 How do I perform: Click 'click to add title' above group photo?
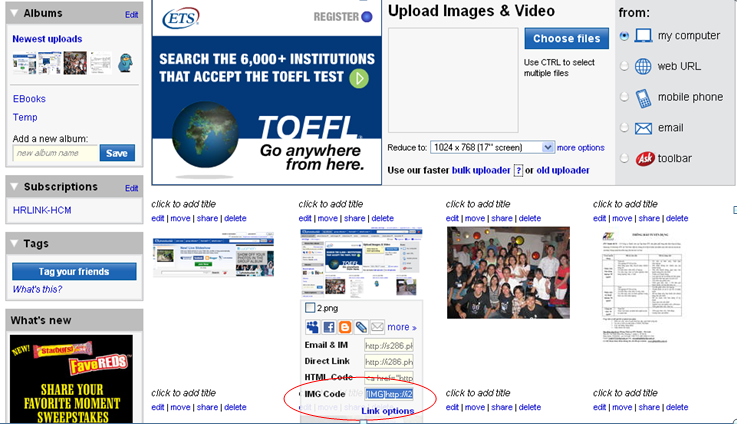(478, 204)
